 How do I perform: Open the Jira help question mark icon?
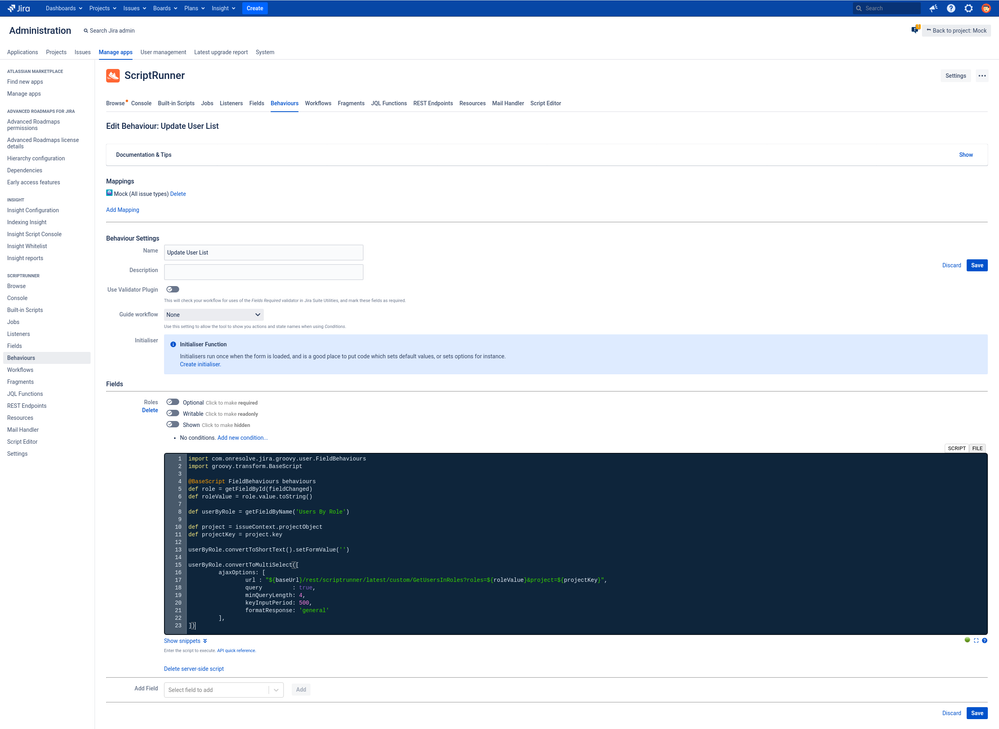click(951, 8)
